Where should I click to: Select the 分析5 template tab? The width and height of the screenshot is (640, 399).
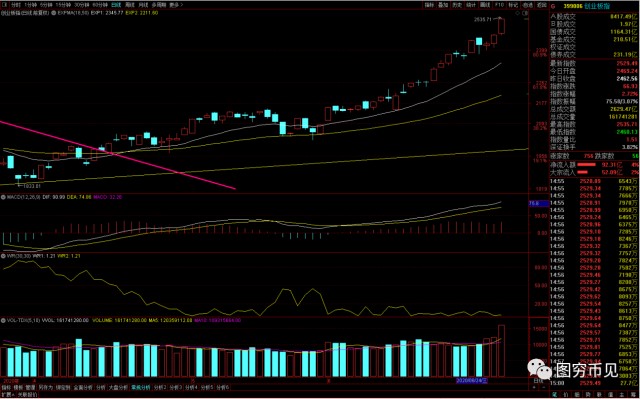click(x=207, y=388)
